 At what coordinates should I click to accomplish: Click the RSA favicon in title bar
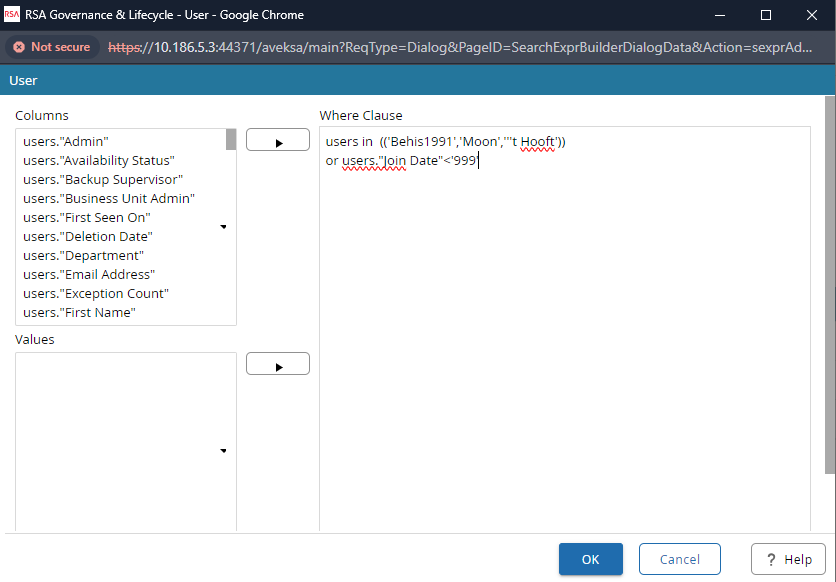click(x=12, y=15)
